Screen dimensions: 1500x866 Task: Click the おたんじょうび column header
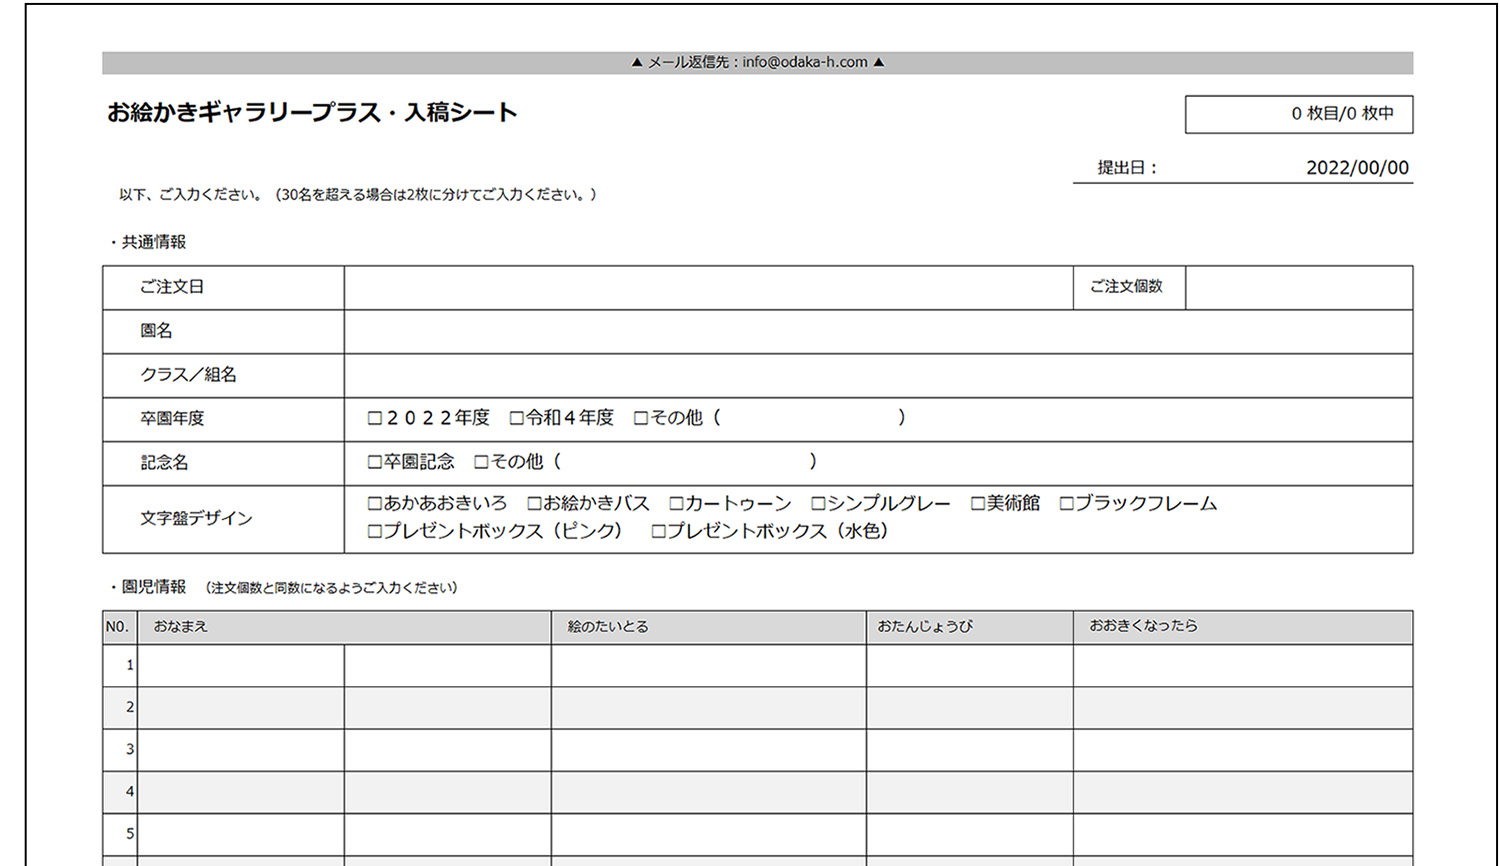click(x=970, y=627)
